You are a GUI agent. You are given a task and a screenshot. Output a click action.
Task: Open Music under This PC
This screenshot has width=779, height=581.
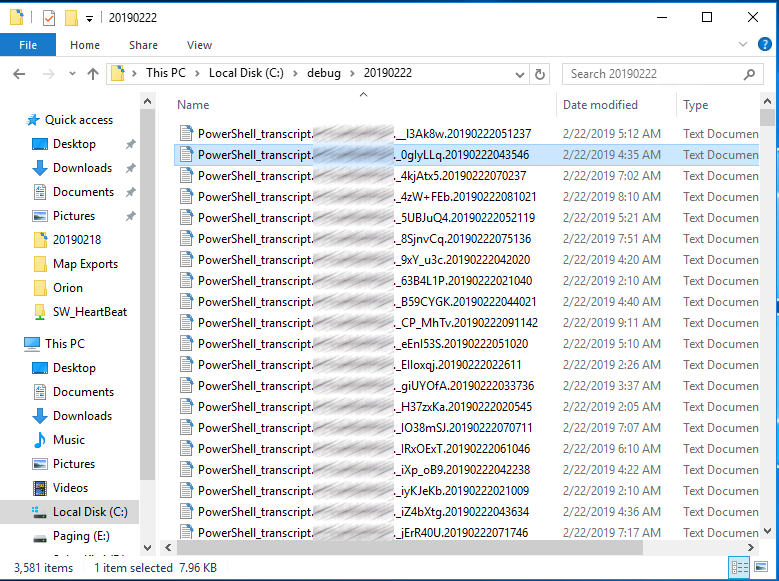[69, 439]
